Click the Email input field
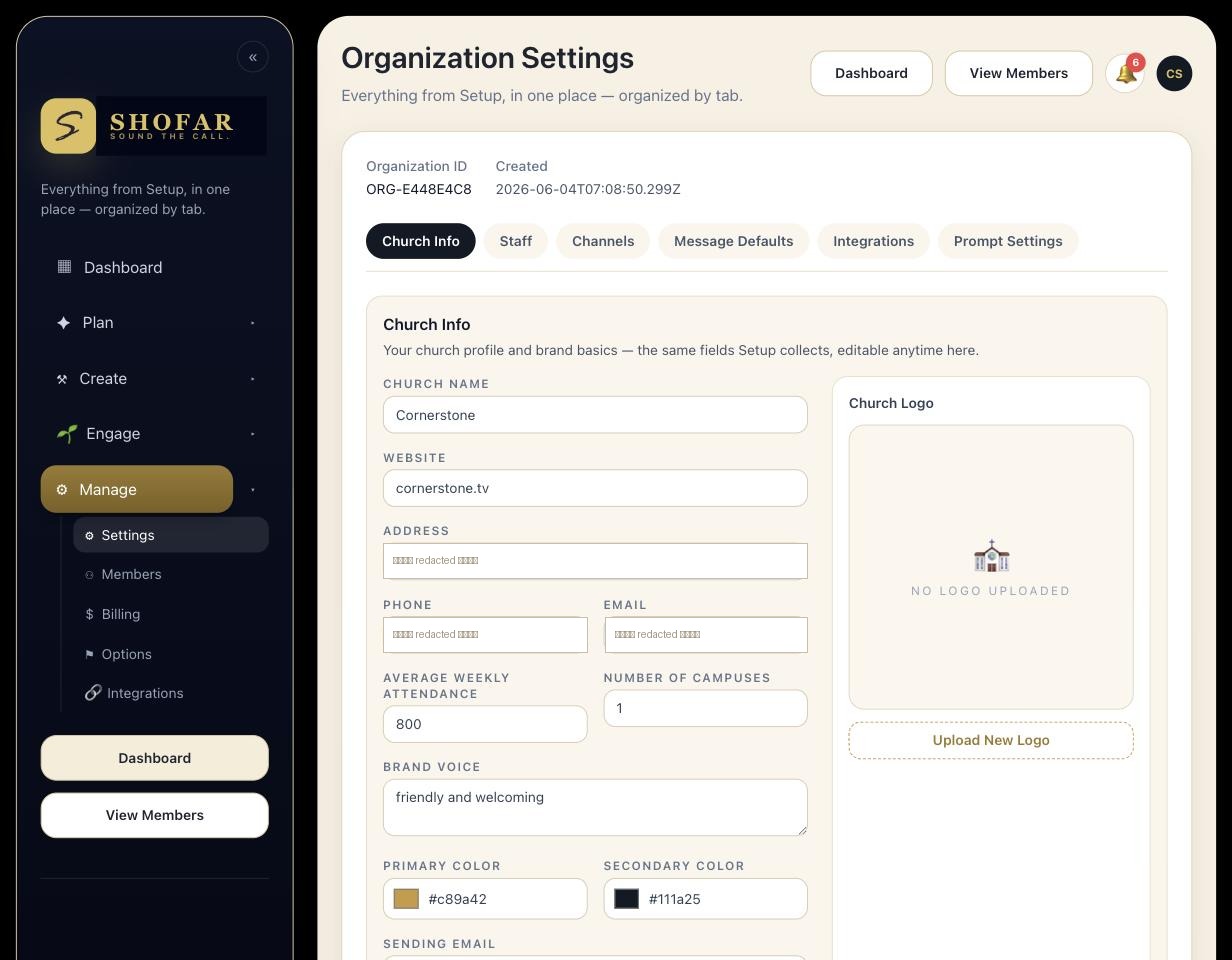This screenshot has width=1232, height=960. [706, 635]
